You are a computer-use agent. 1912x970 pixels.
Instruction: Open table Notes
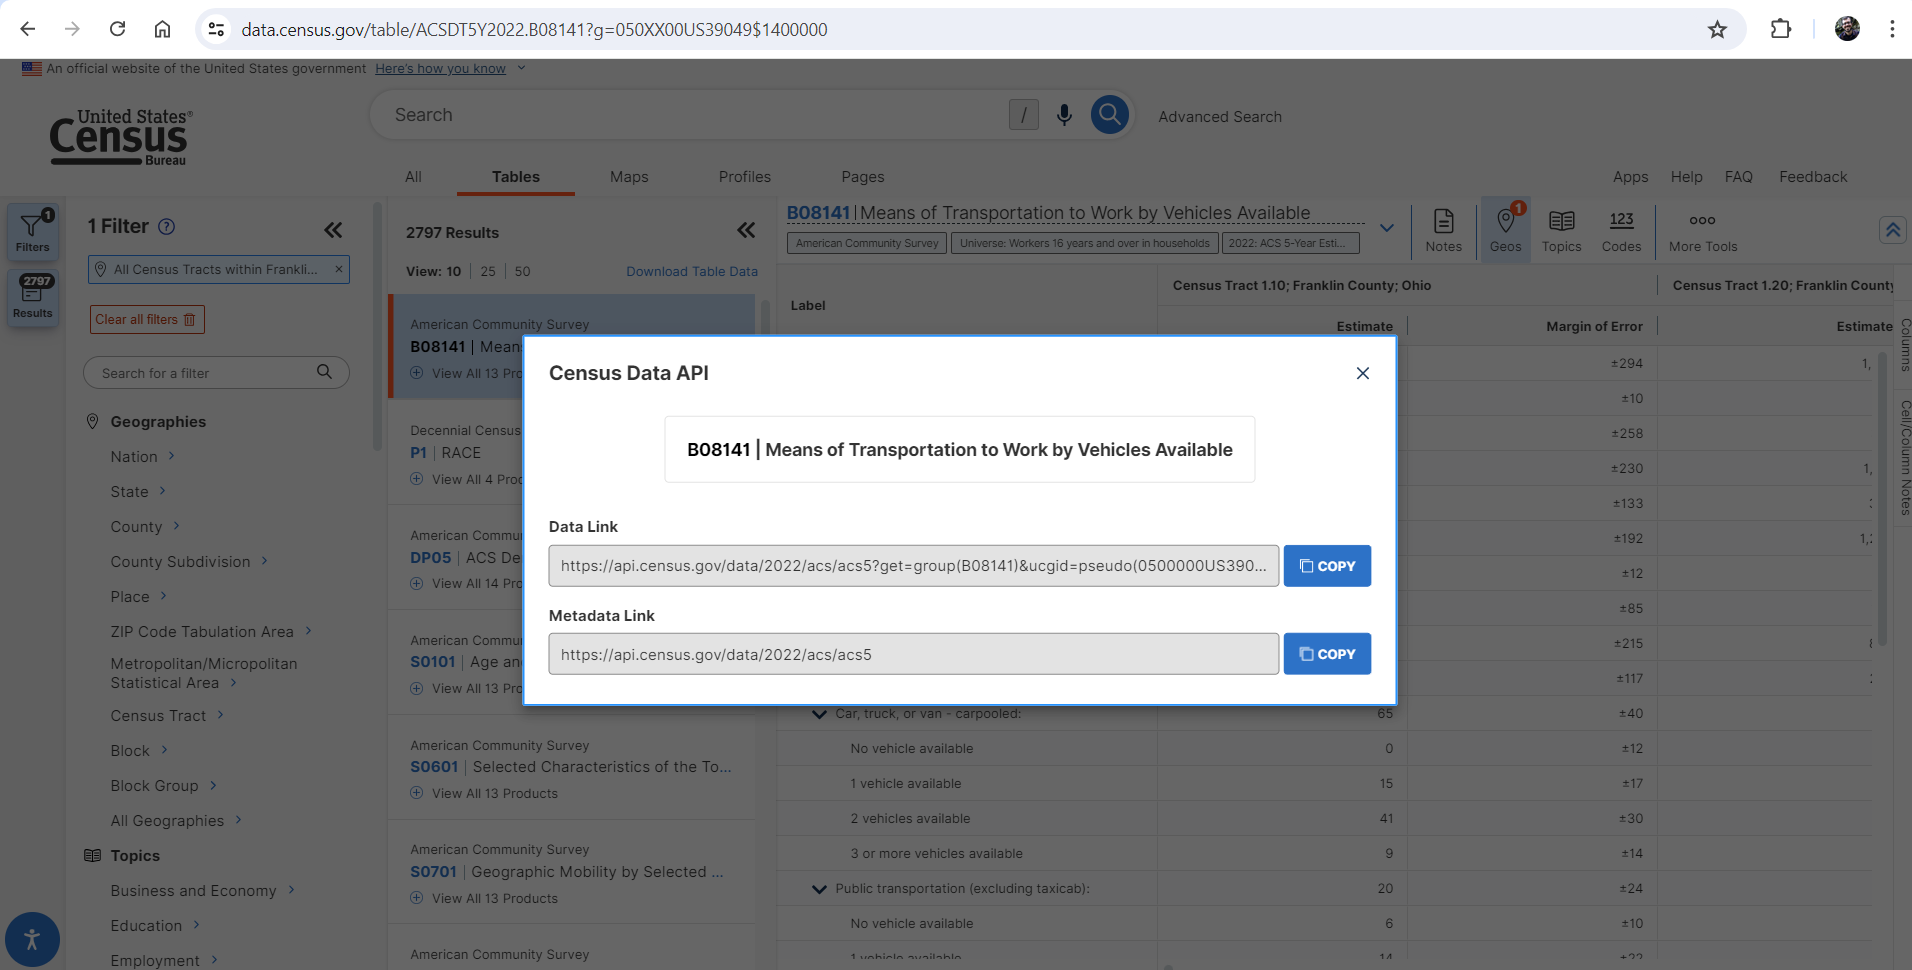pos(1443,230)
